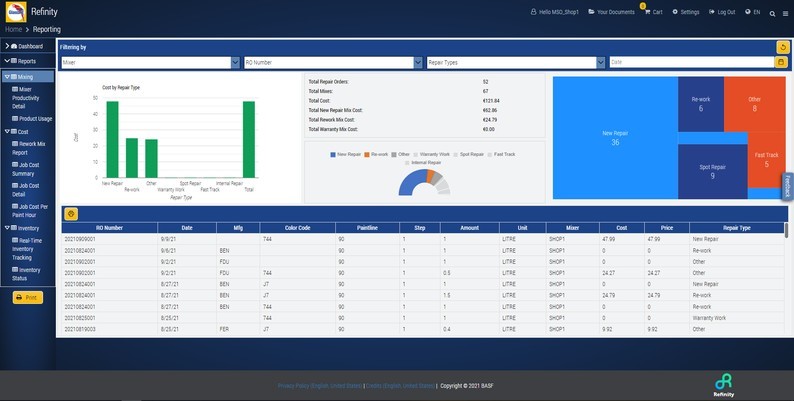The image size is (794, 401).
Task: Open the search magnifier icon
Action: pyautogui.click(x=772, y=14)
